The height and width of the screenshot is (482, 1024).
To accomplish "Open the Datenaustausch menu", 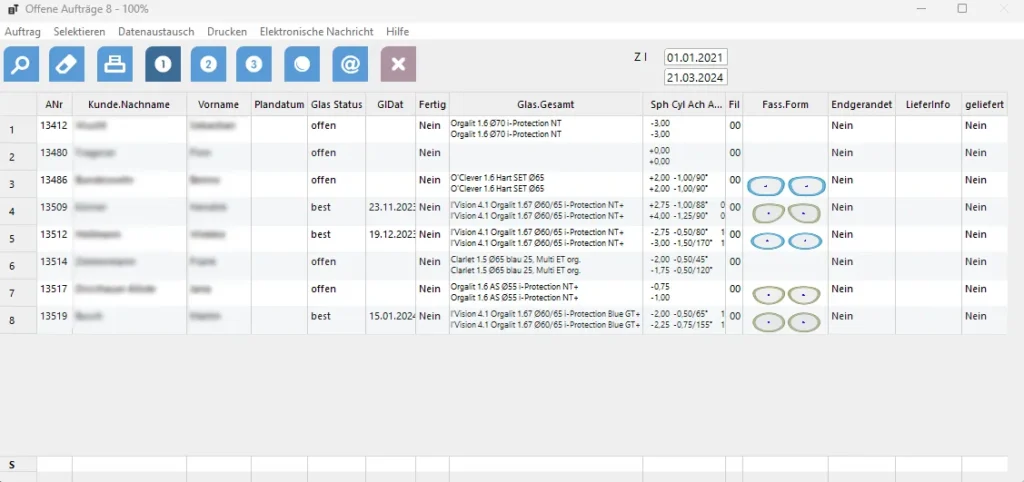I will 156,32.
